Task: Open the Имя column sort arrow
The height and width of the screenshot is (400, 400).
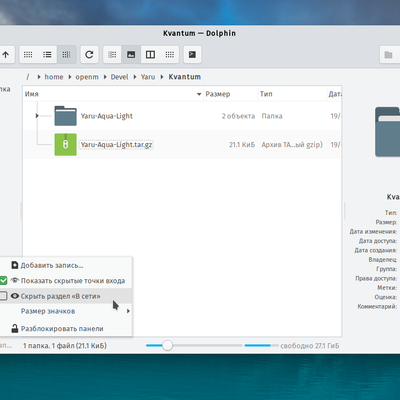Action: click(199, 94)
